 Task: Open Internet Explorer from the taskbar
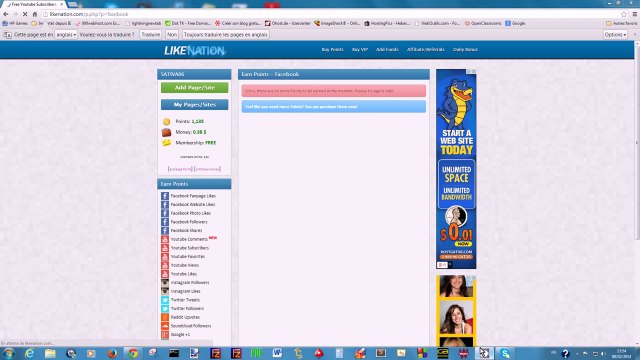click(29, 353)
